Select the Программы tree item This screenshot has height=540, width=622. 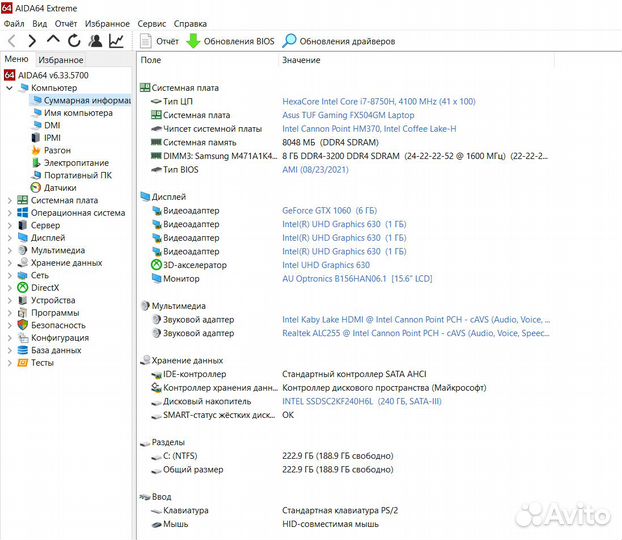[55, 313]
